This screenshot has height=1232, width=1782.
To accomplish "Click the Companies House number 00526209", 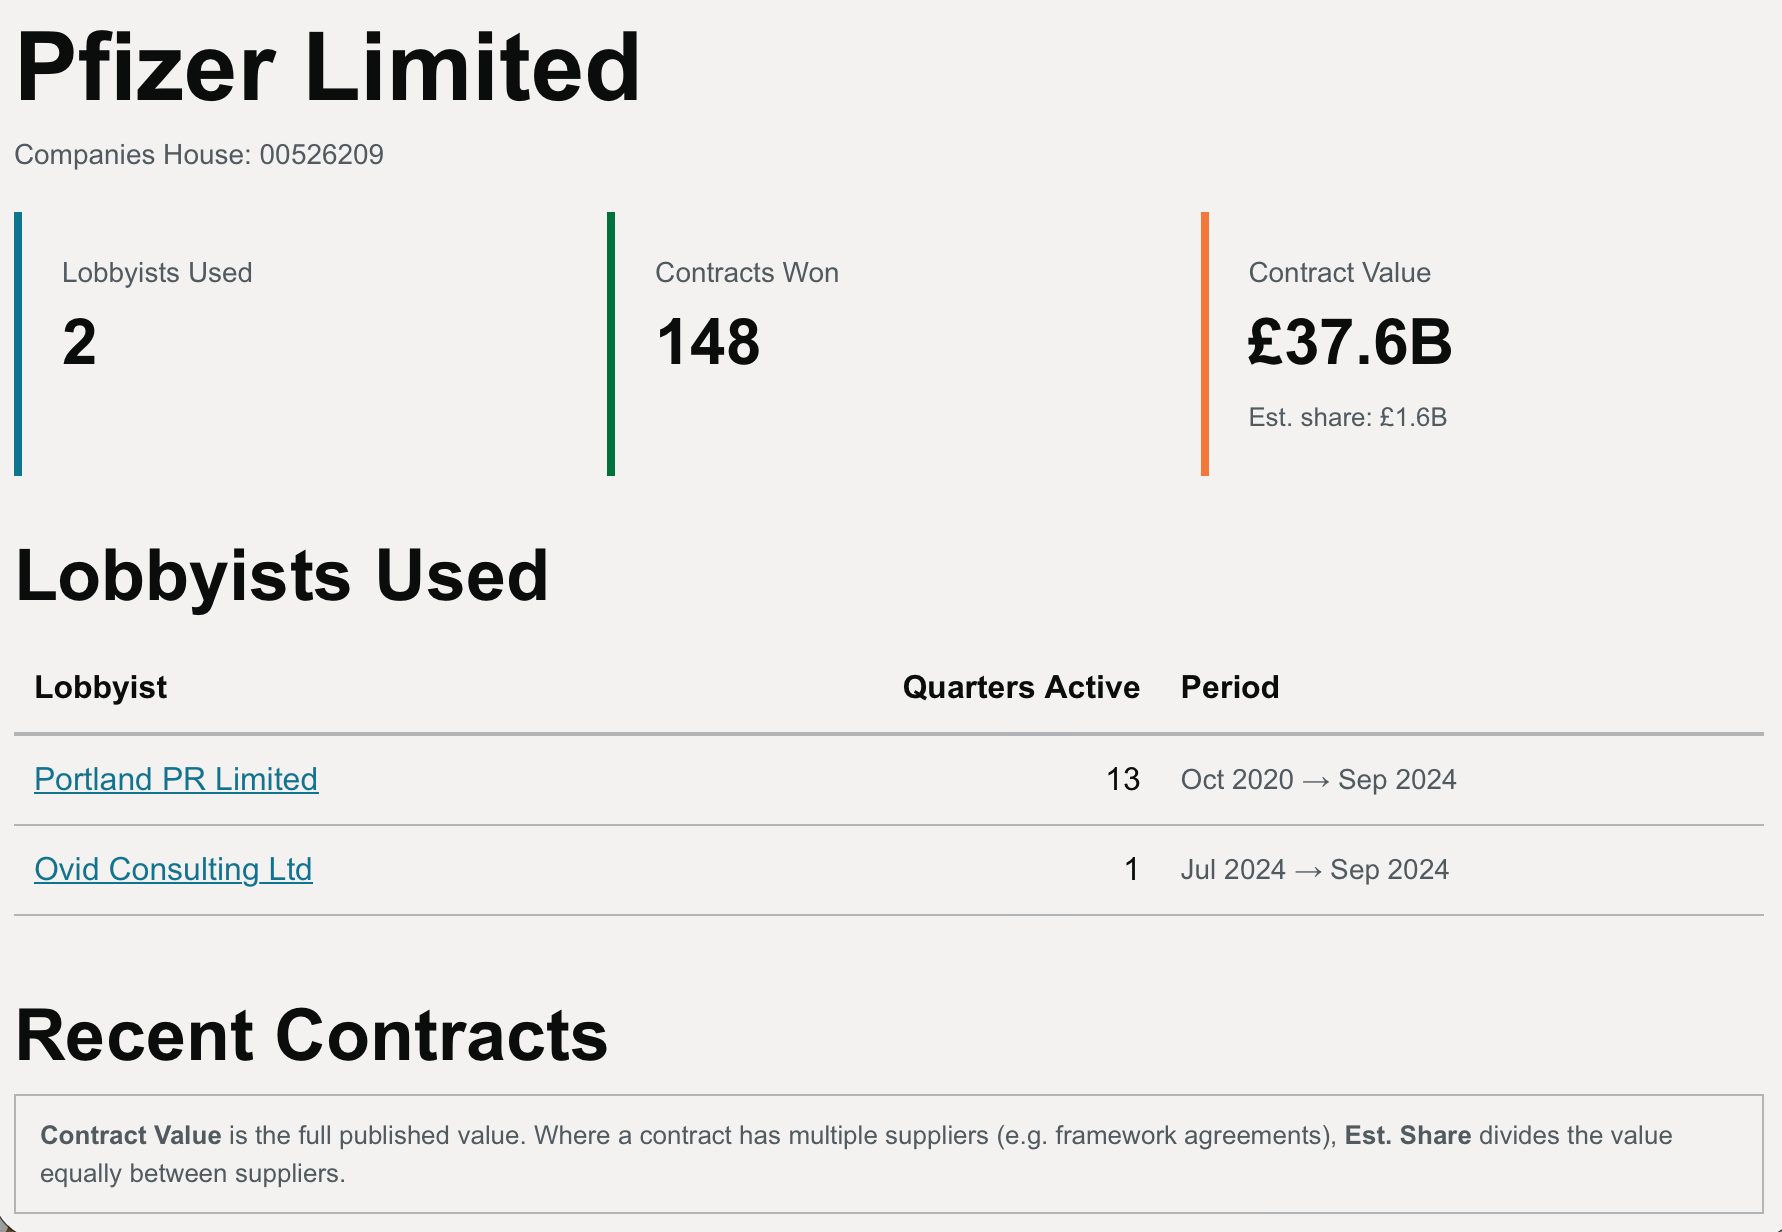I will [321, 155].
